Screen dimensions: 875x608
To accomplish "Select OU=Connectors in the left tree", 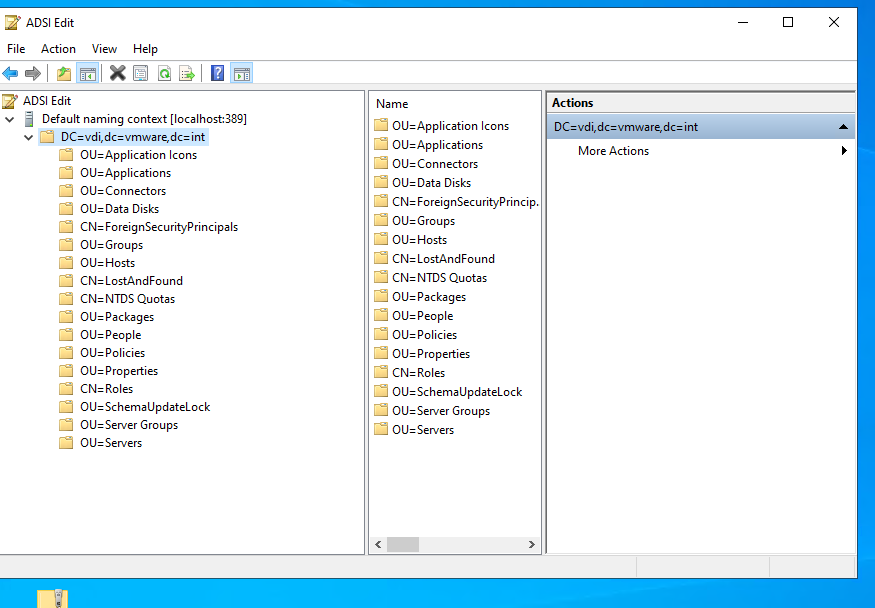I will click(x=123, y=191).
